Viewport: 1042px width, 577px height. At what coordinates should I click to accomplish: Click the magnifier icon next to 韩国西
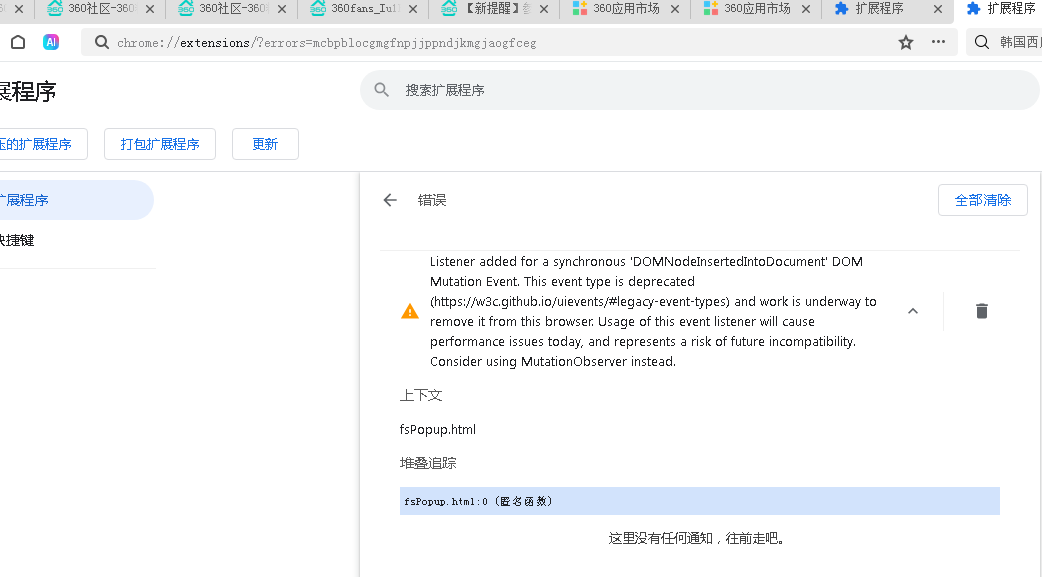pyautogui.click(x=984, y=43)
